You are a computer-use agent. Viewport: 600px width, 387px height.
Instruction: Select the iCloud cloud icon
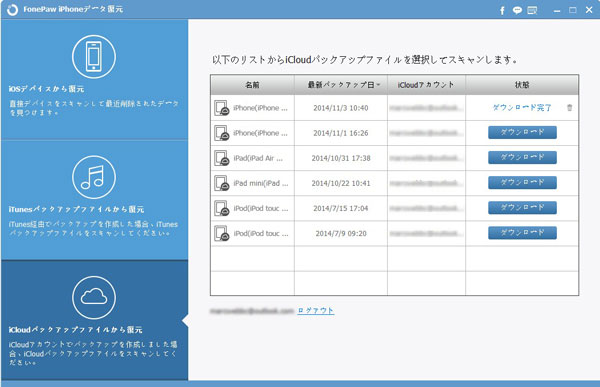tap(94, 297)
